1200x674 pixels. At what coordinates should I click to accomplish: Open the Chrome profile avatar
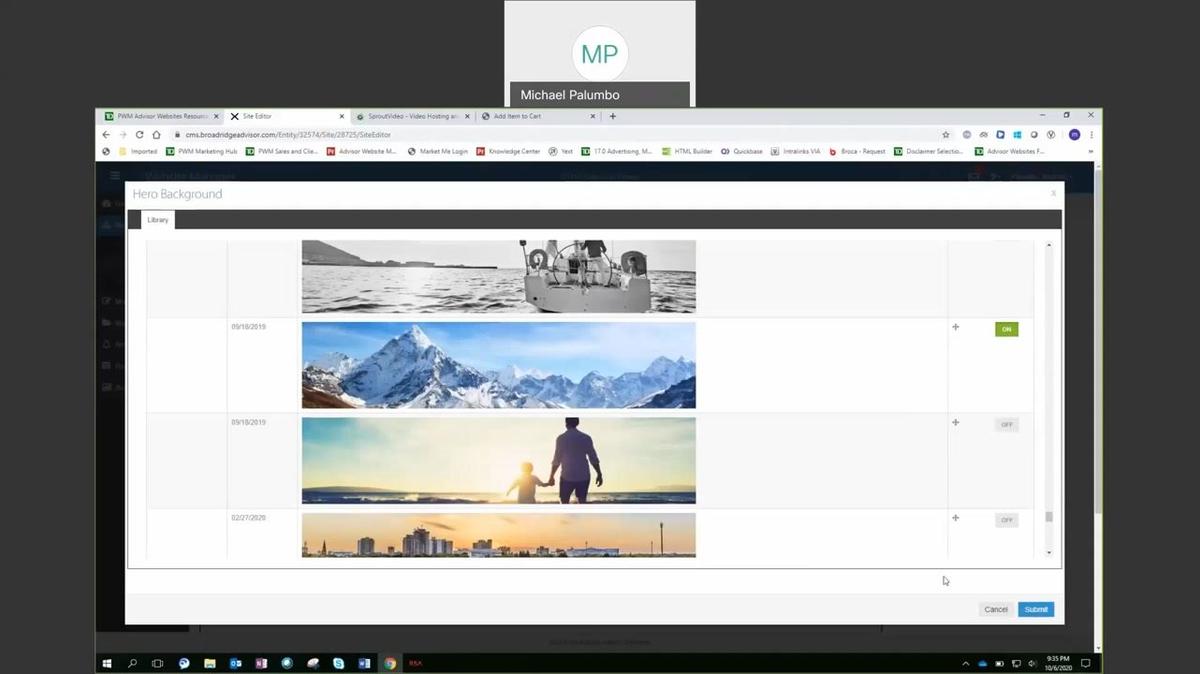(x=1074, y=134)
